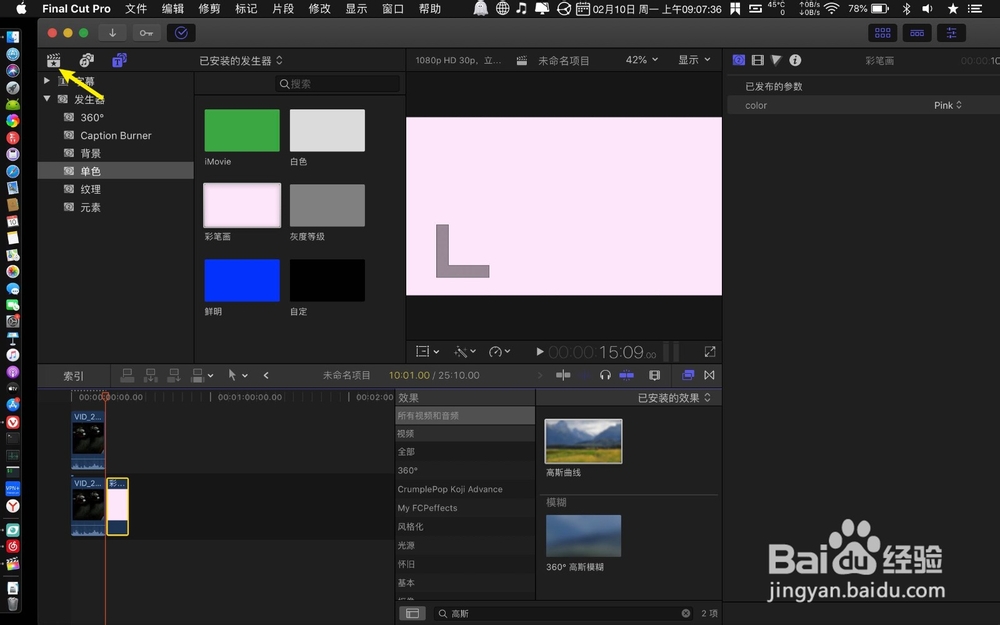This screenshot has width=1000, height=625.
Task: Select the color inspector triangle icon
Action: [776, 60]
